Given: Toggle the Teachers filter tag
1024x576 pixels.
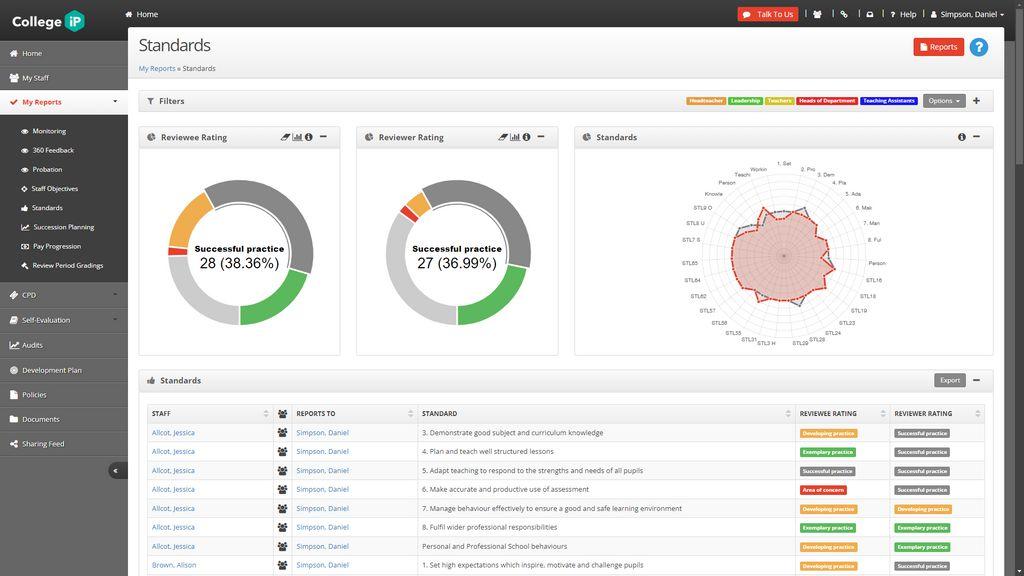Looking at the screenshot, I should pyautogui.click(x=779, y=101).
